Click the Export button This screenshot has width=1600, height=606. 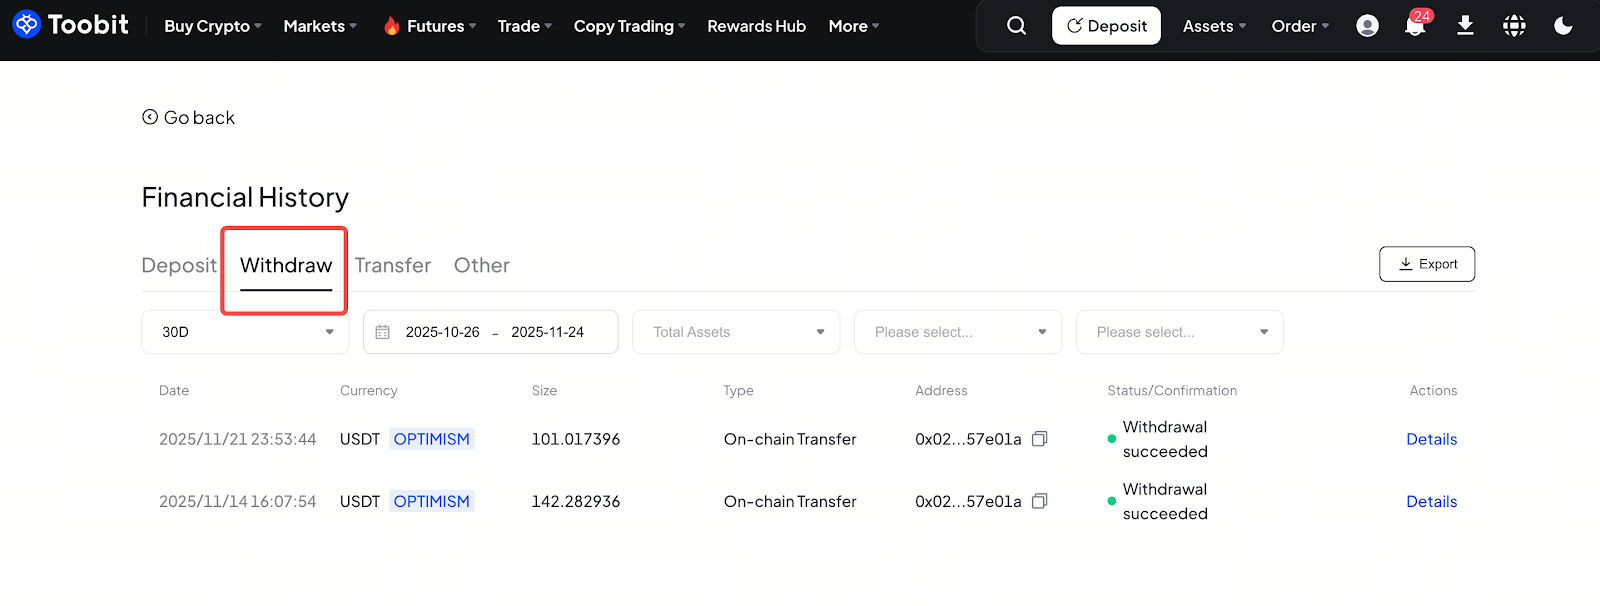coord(1427,264)
